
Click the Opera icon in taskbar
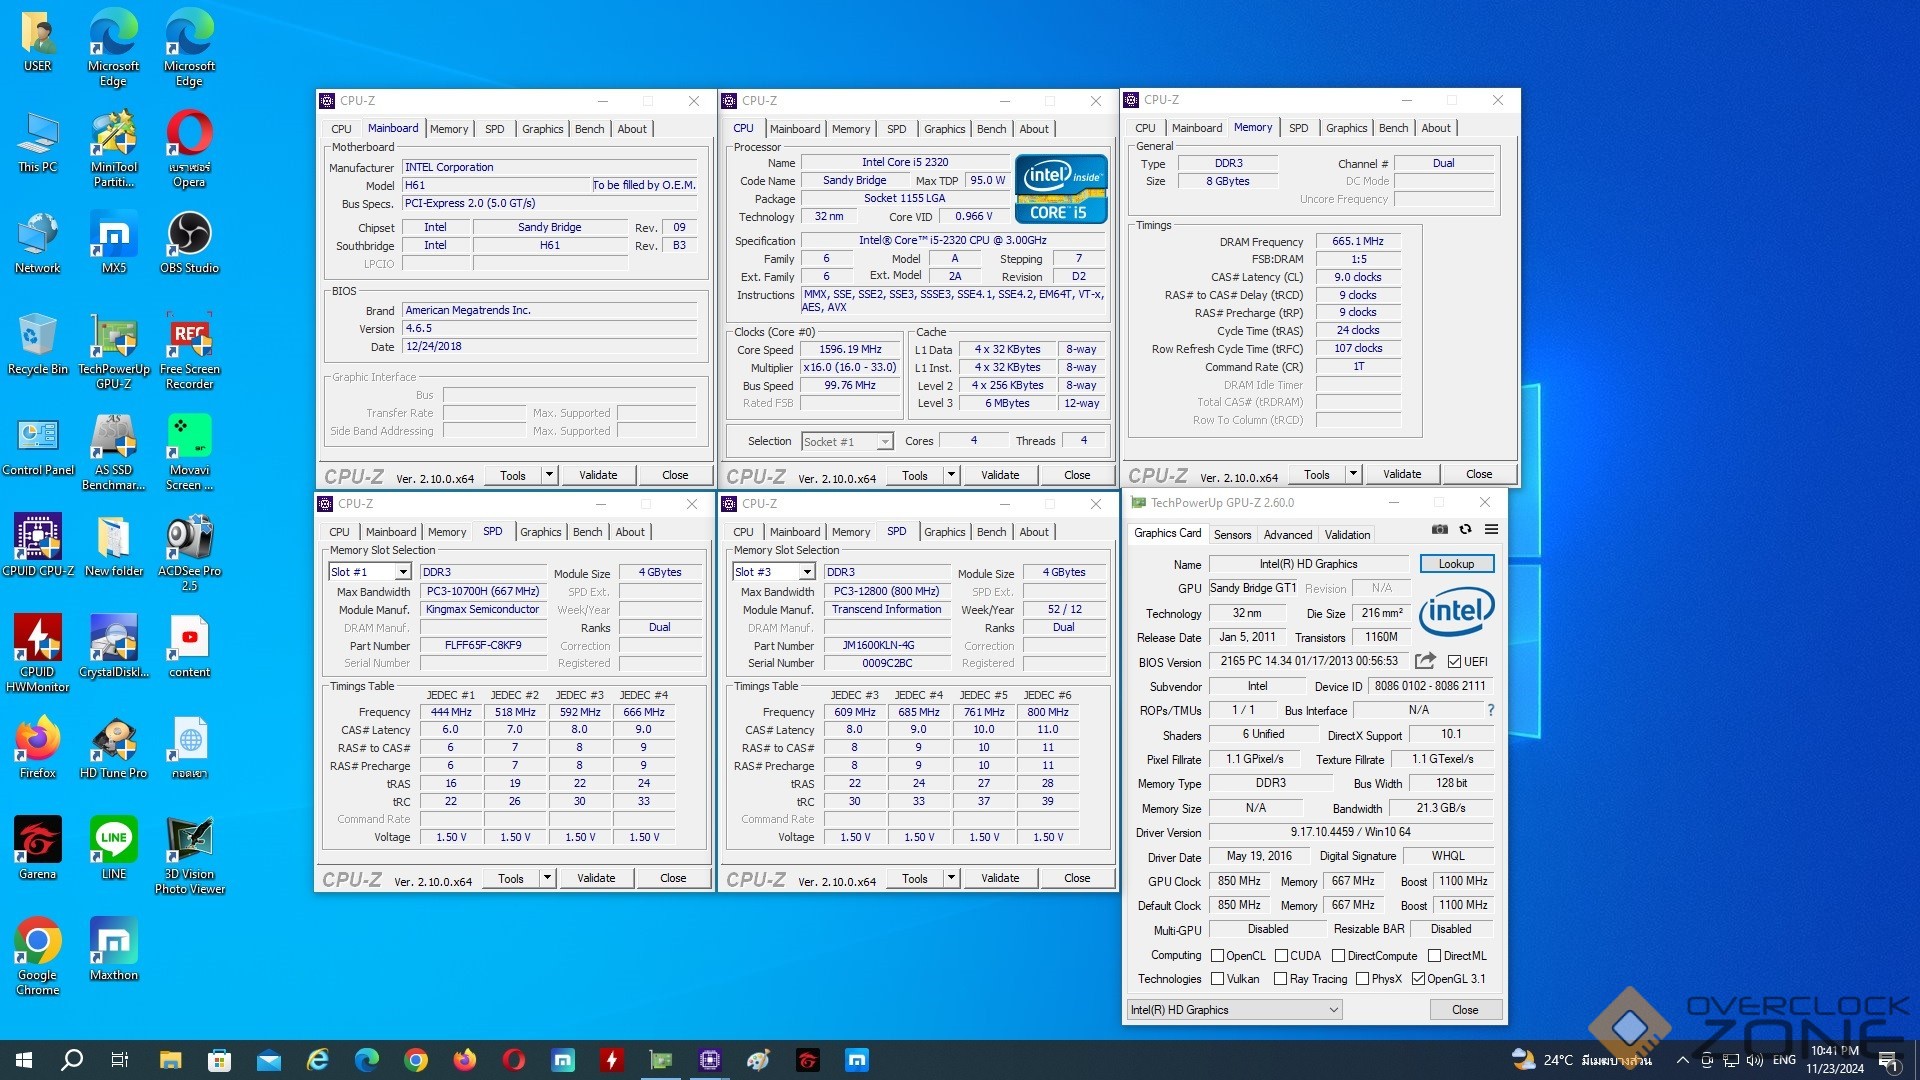tap(514, 1060)
